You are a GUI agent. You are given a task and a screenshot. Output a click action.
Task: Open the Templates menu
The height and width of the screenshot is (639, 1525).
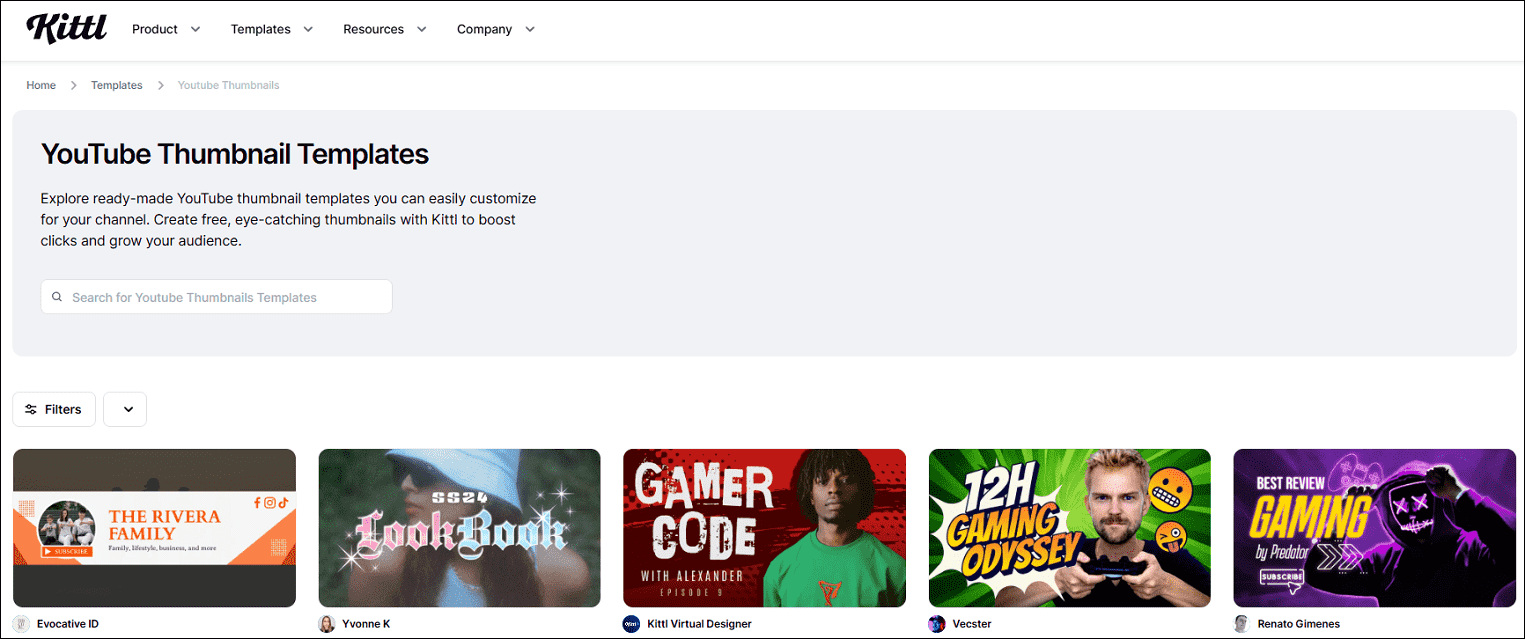click(x=260, y=29)
